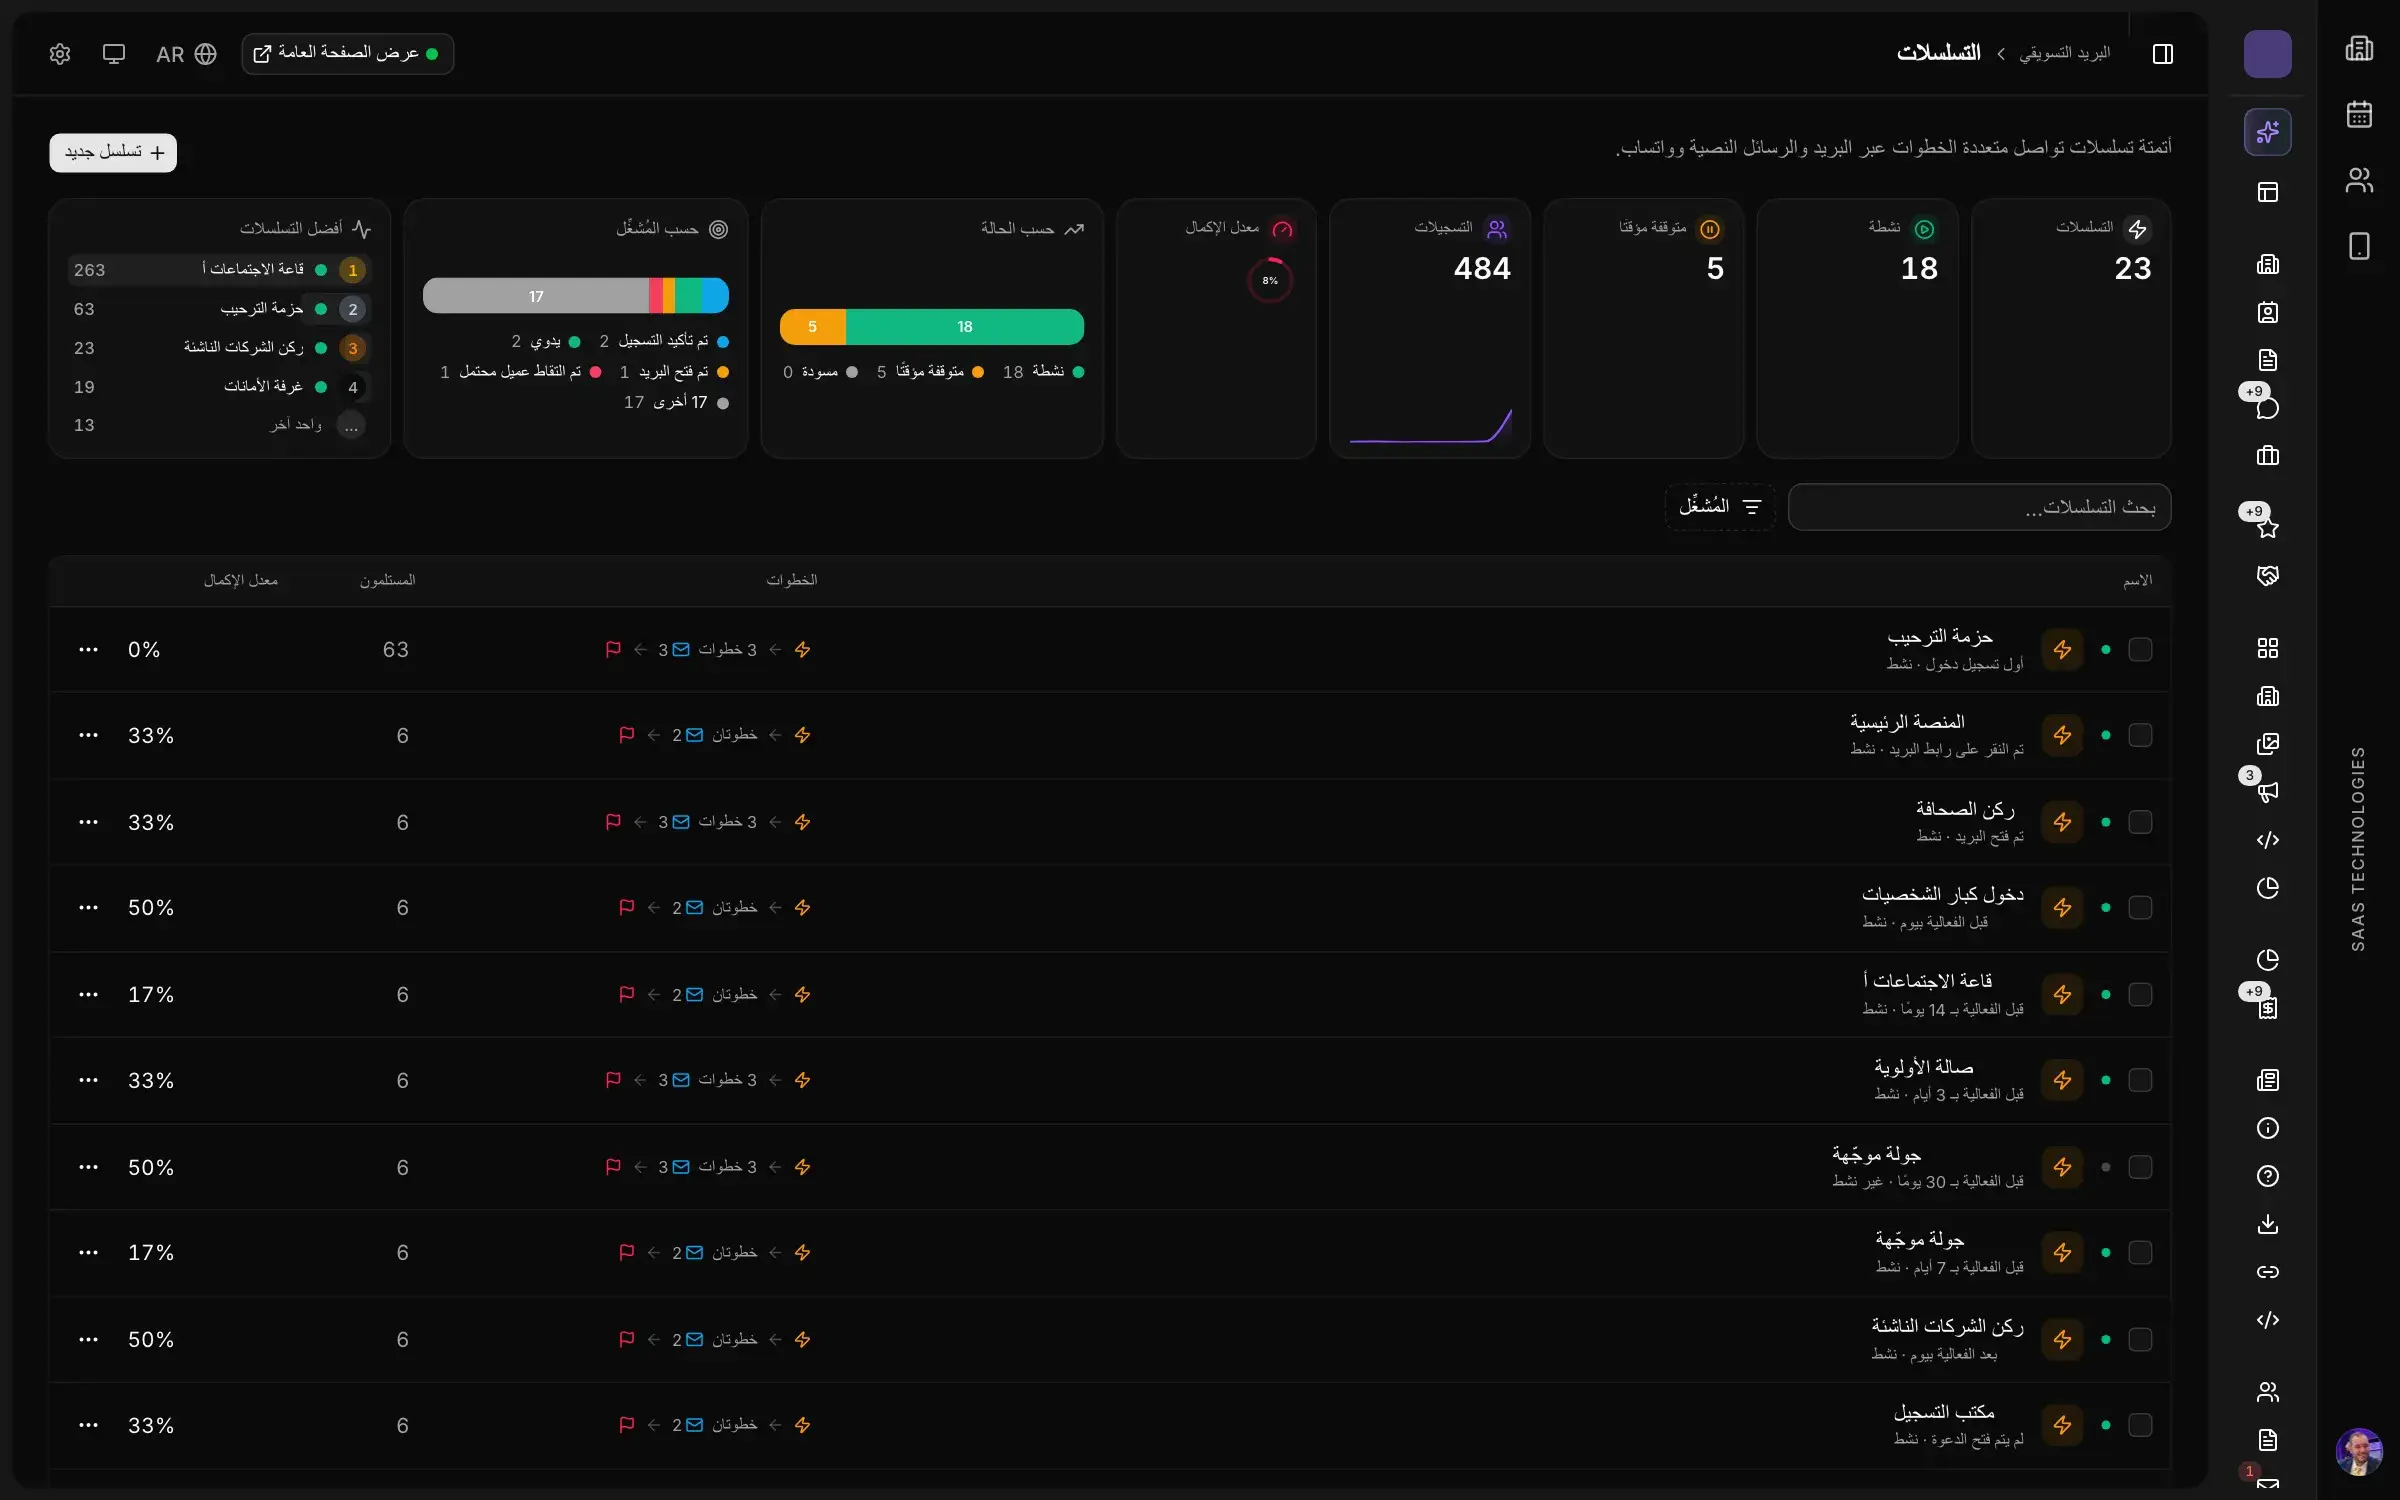Click the orange paused segment showing 5

tap(813, 327)
